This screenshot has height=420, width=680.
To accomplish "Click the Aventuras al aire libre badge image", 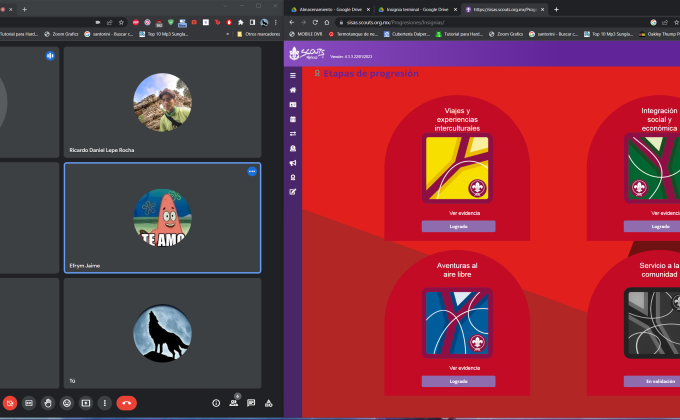I will (458, 324).
